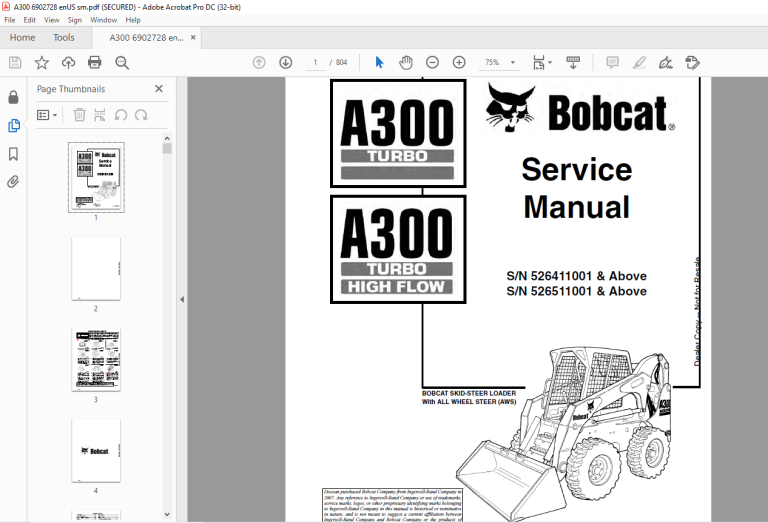This screenshot has height=523, width=768.
Task: Select the A300 6902728 document tab
Action: point(146,38)
